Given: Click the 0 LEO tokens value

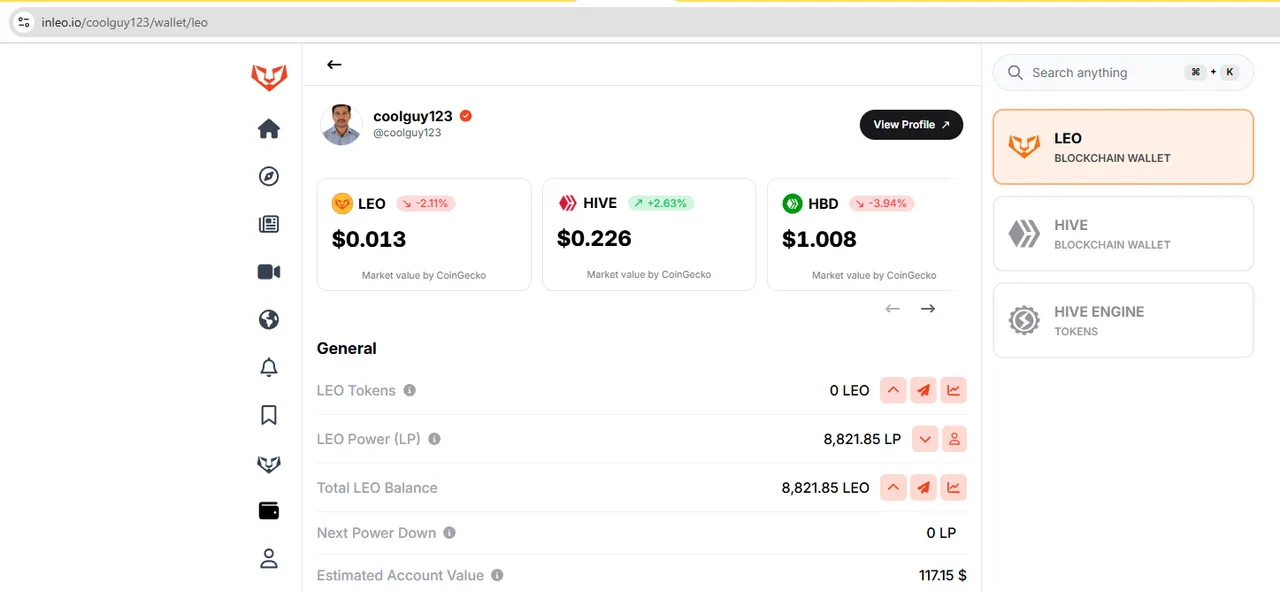Looking at the screenshot, I should (850, 390).
